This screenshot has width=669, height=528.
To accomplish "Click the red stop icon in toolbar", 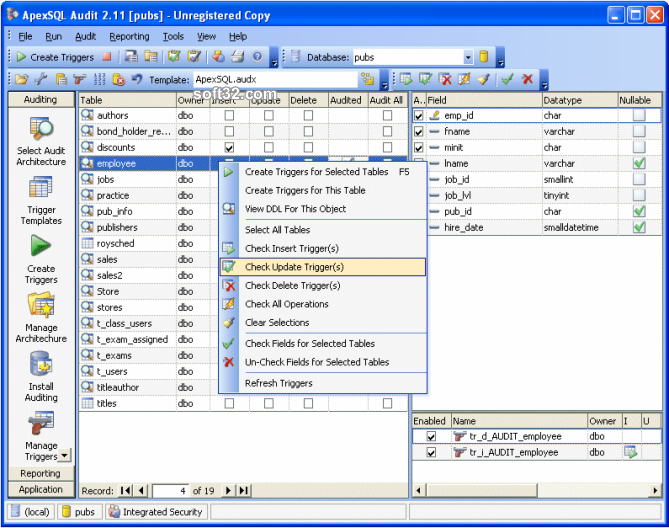I will click(x=107, y=56).
